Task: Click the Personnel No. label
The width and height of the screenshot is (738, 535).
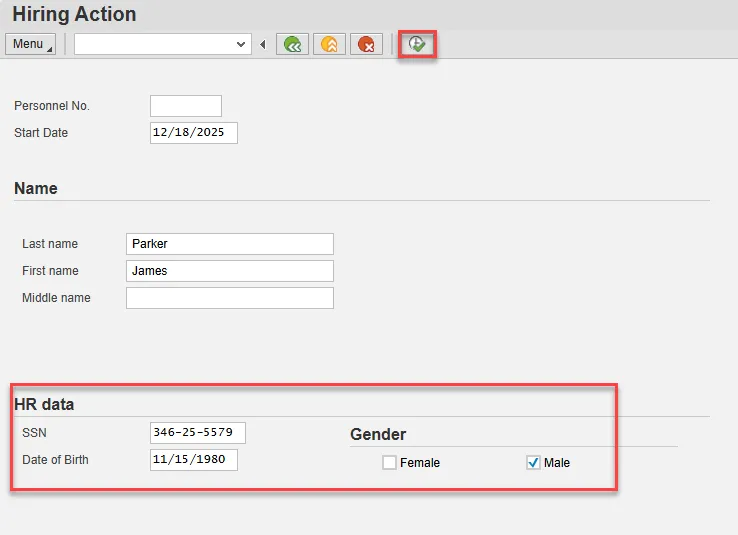Action: pyautogui.click(x=52, y=106)
